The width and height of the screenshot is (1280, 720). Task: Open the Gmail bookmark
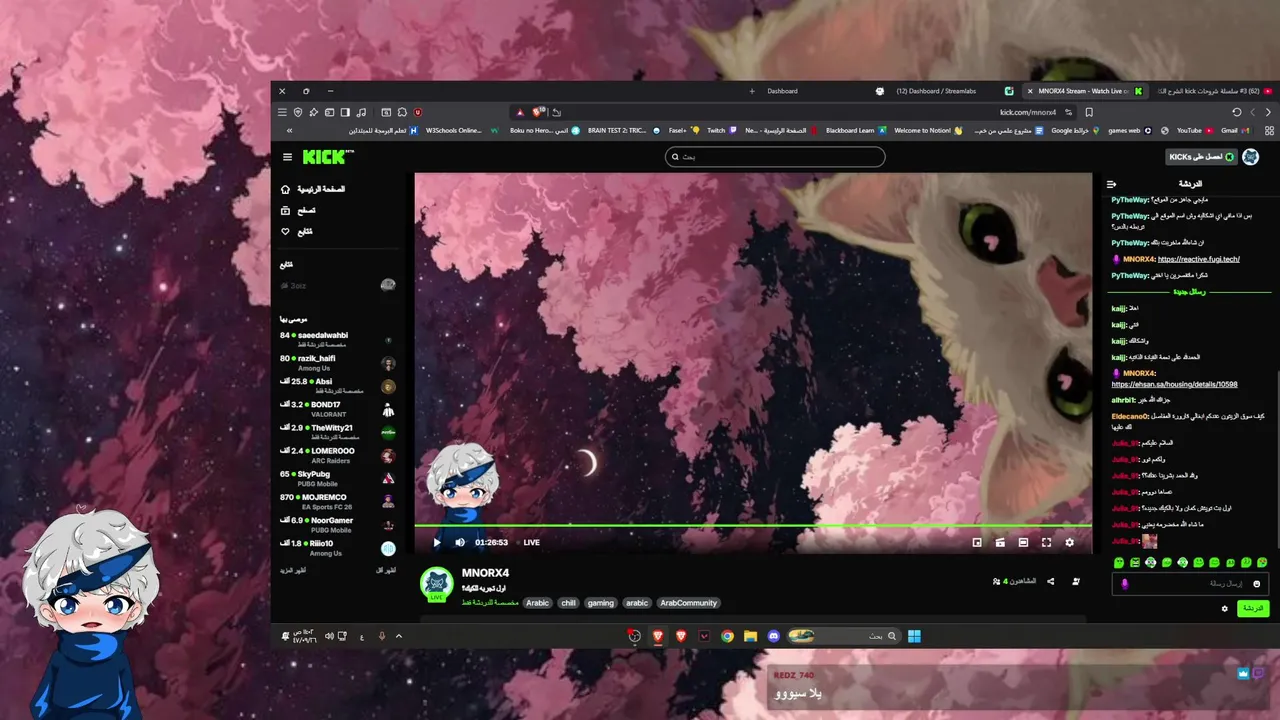1235,131
